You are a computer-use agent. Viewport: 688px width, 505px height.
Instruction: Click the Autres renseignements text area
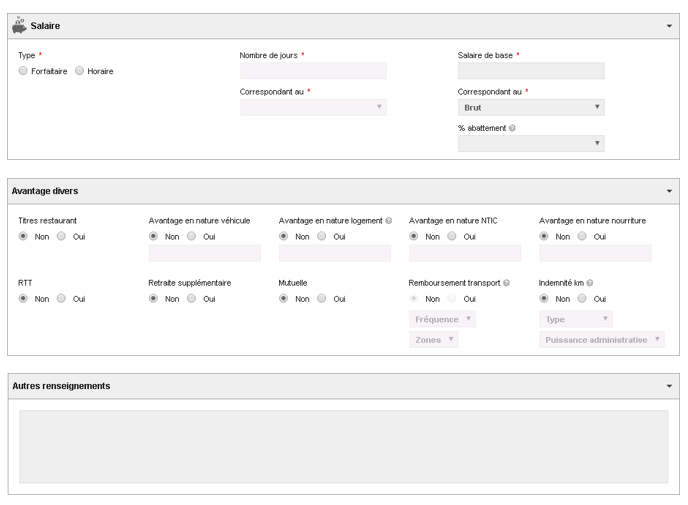point(344,447)
